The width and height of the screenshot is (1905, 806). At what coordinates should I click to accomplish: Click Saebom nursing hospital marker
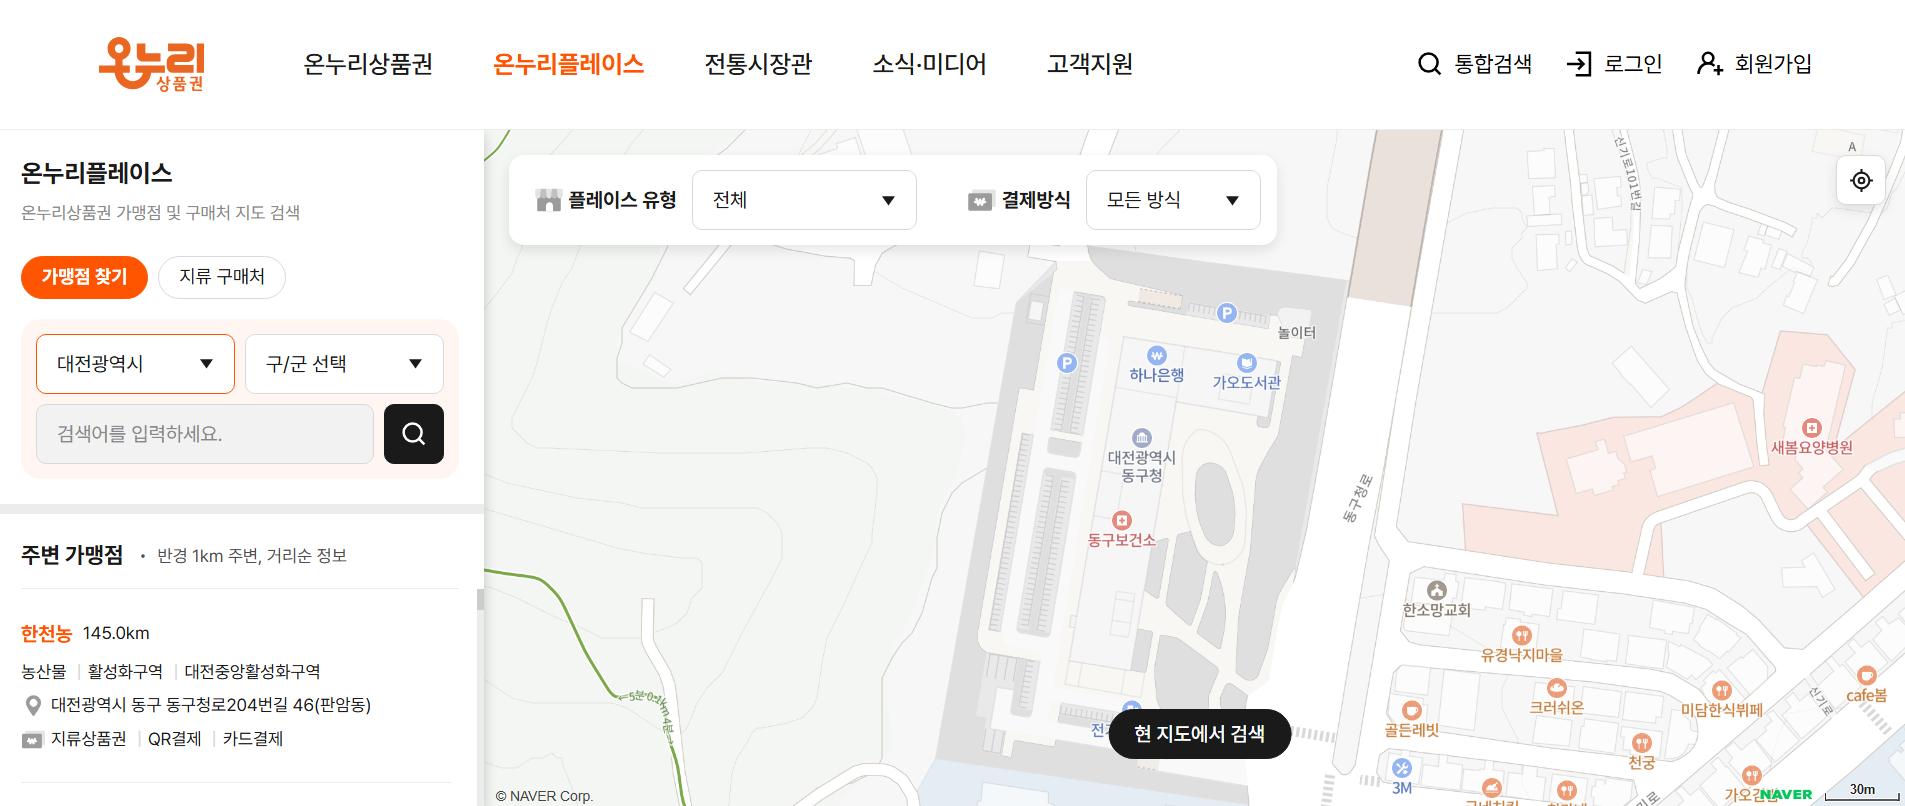[x=1812, y=428]
